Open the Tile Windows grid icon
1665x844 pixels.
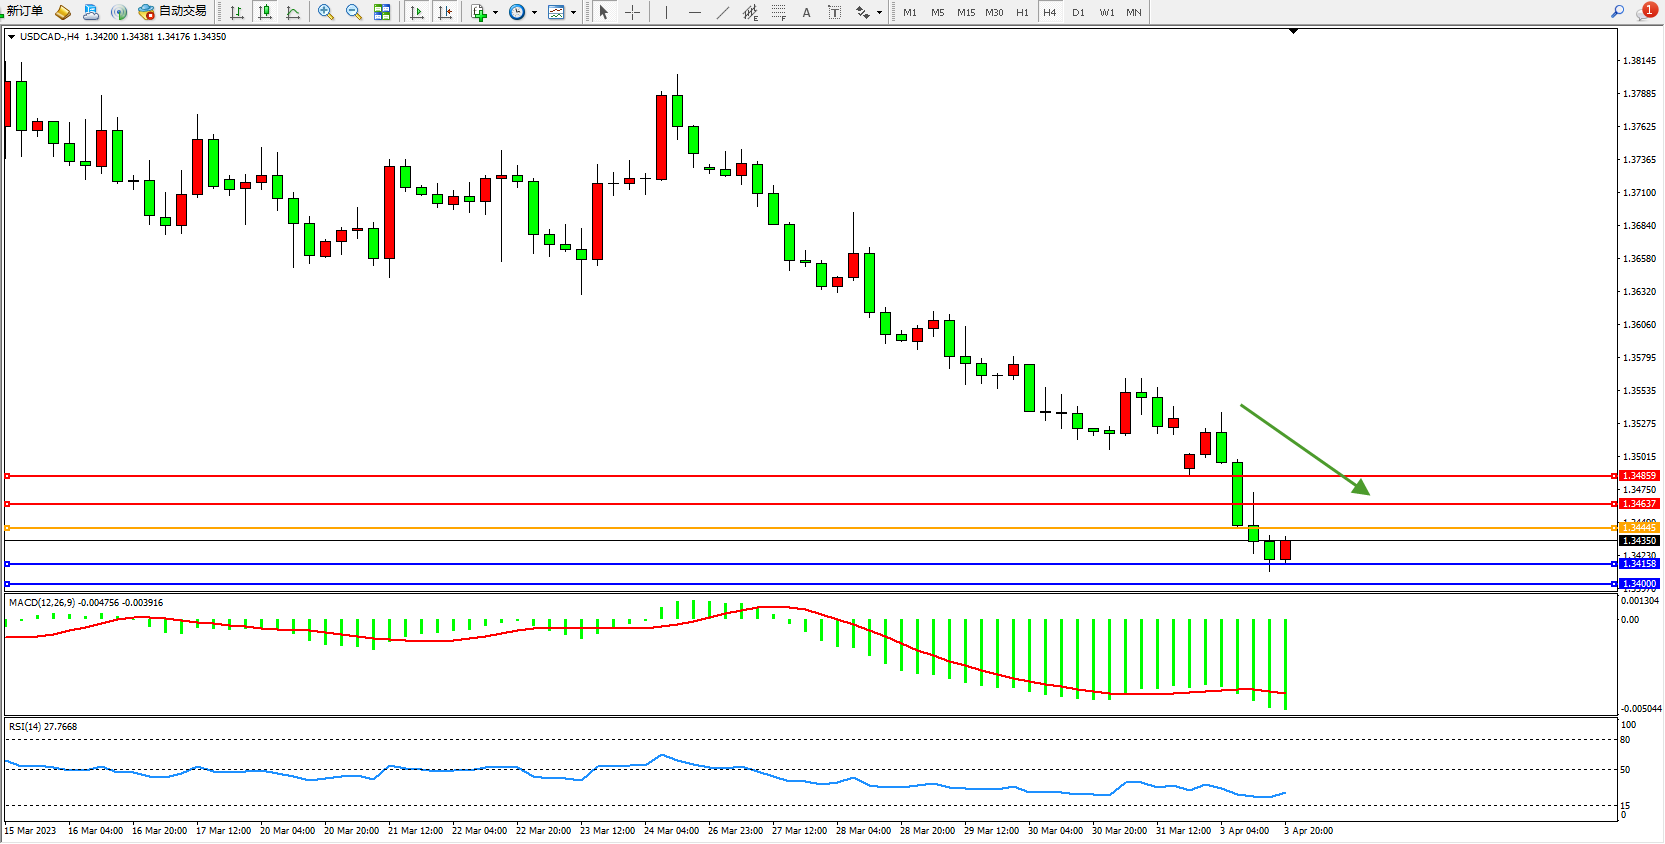[x=382, y=12]
